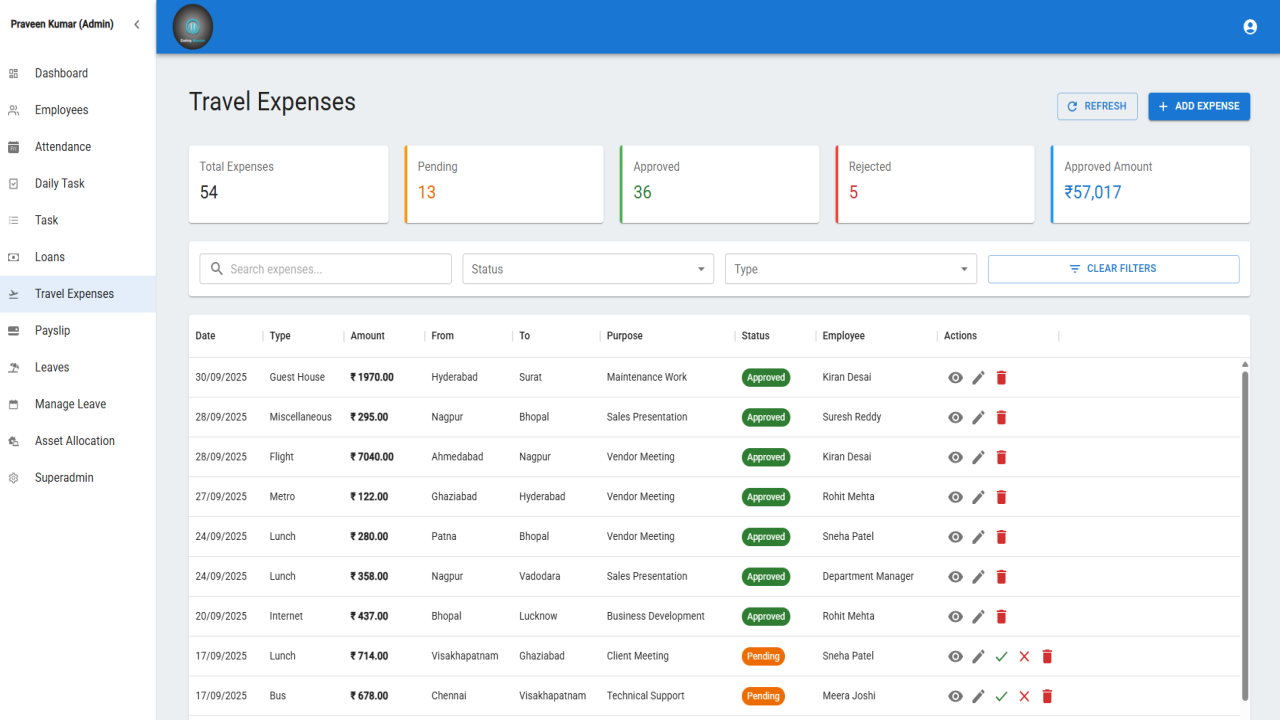Collapse the sidebar with the chevron

[x=136, y=24]
